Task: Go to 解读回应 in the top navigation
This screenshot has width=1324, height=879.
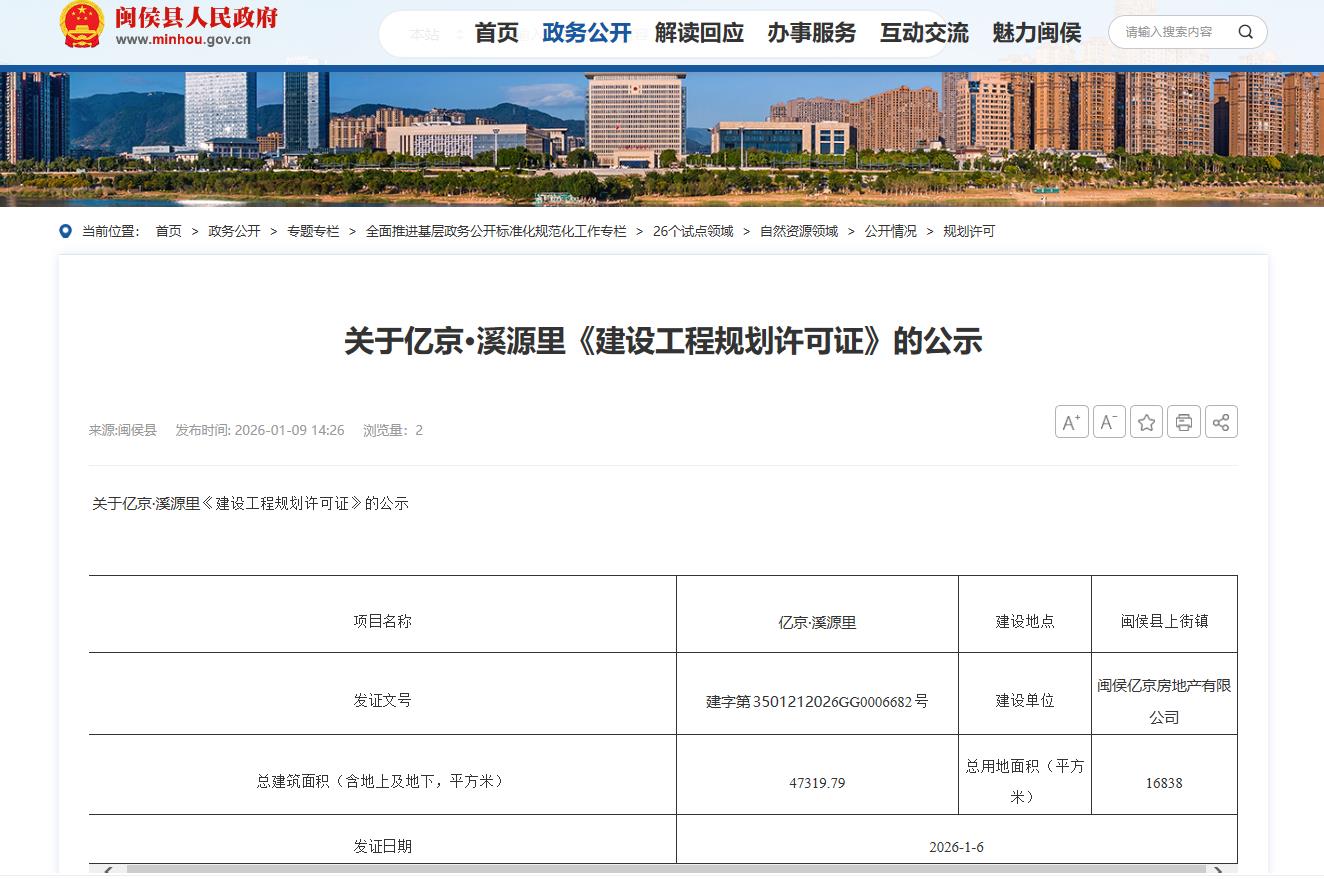Action: tap(699, 33)
